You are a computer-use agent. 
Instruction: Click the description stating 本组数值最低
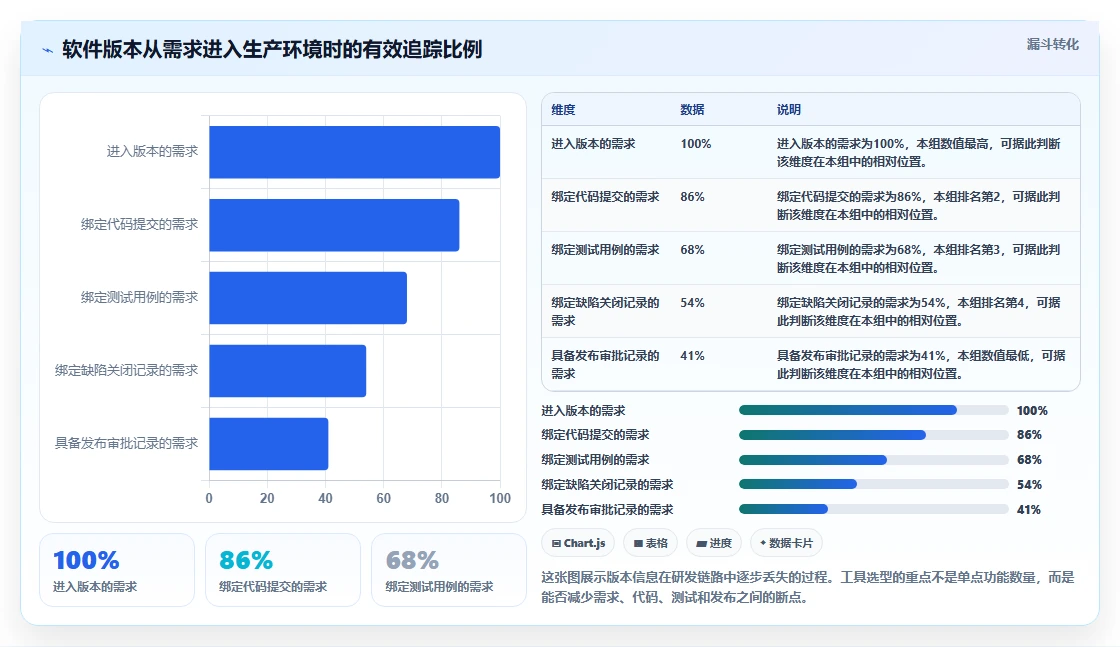[921, 364]
